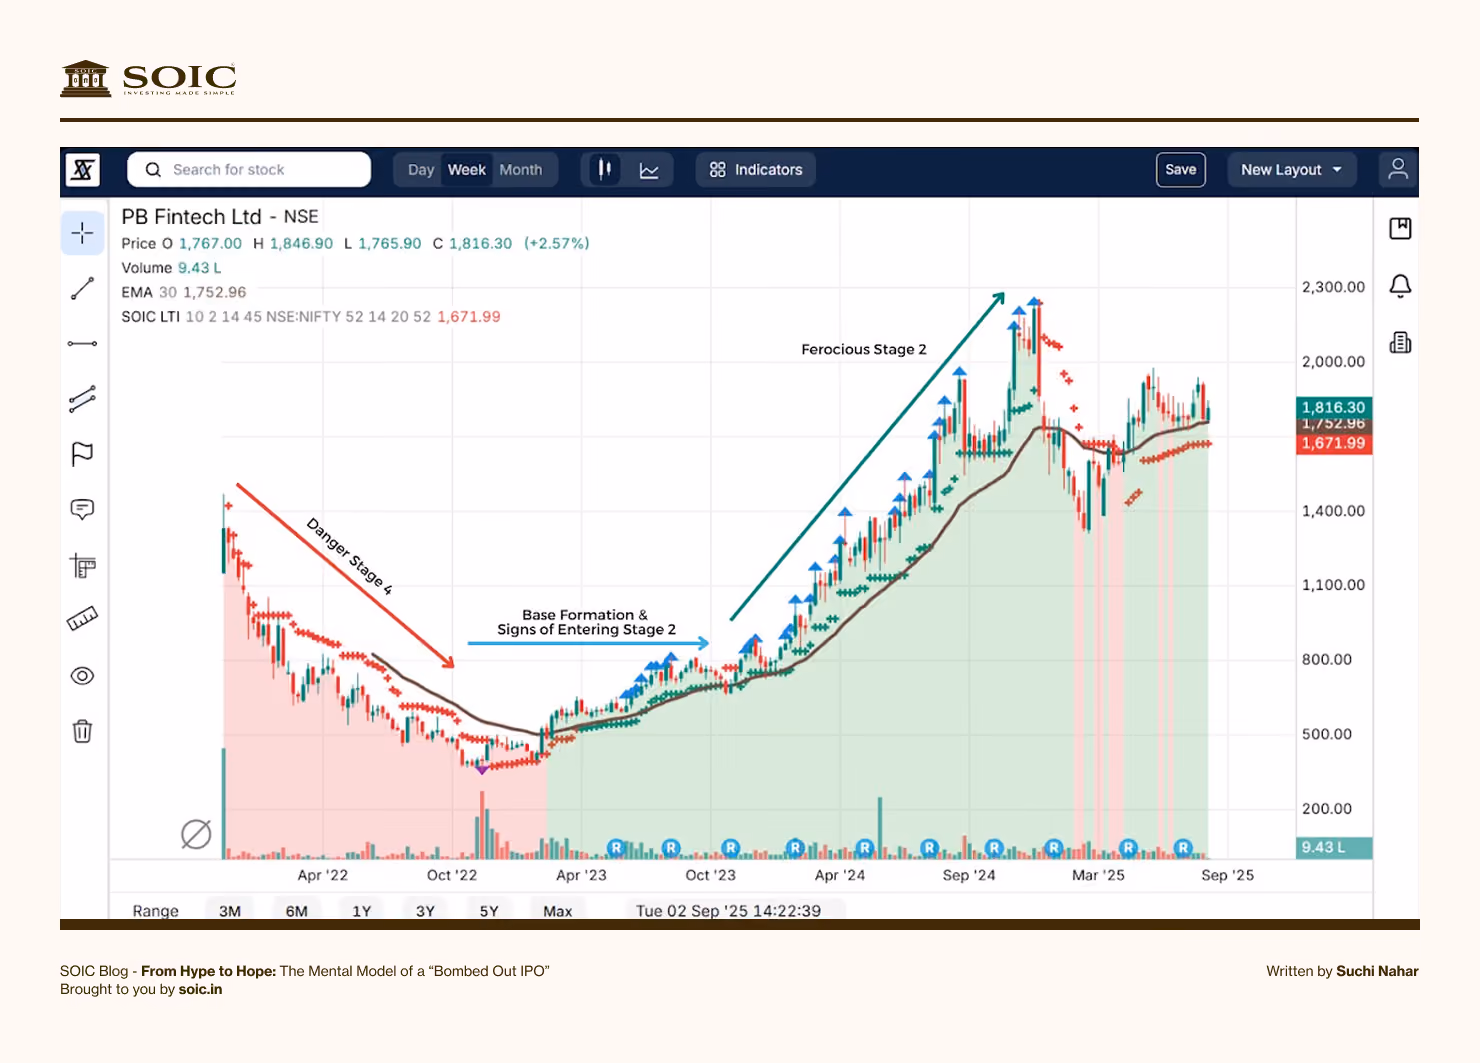This screenshot has height=1063, width=1480.
Task: Add a comment annotation with the callout tool
Action: (83, 510)
